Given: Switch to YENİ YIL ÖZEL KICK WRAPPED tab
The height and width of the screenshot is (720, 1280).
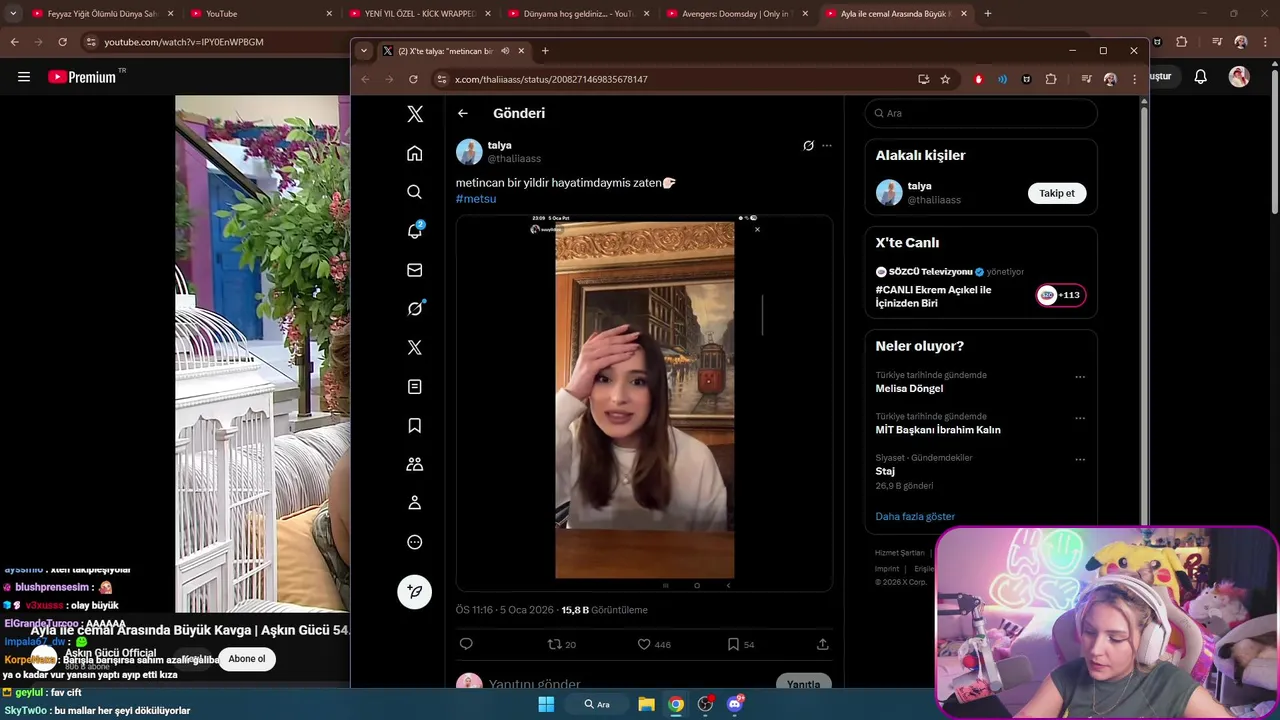Looking at the screenshot, I should click(420, 14).
